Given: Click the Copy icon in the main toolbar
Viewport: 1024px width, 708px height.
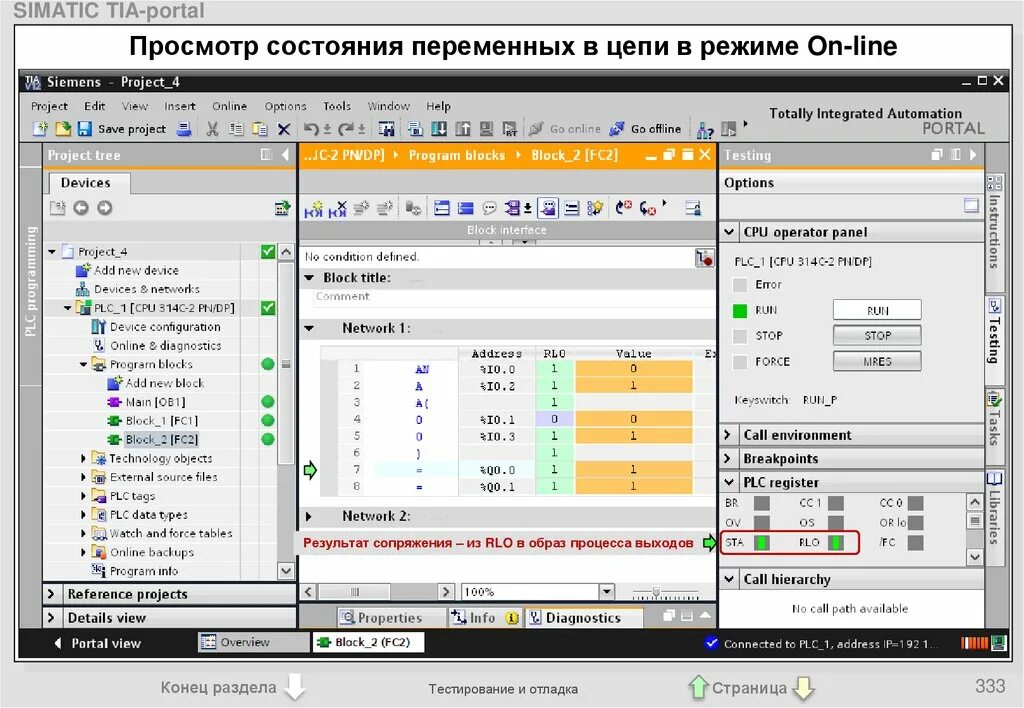Looking at the screenshot, I should (236, 129).
